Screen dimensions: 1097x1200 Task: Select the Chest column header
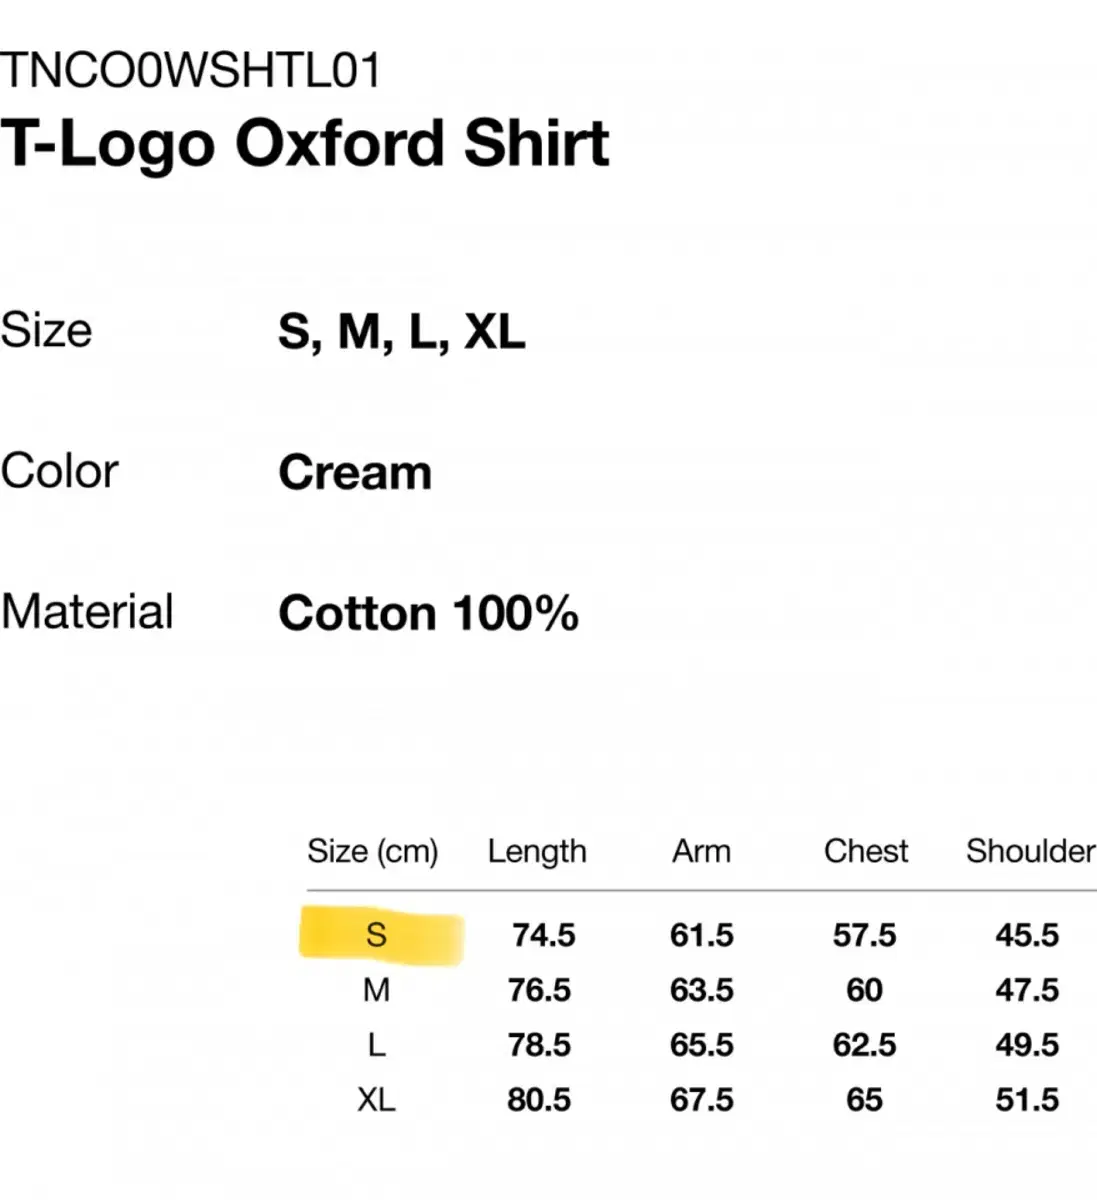pyautogui.click(x=866, y=851)
